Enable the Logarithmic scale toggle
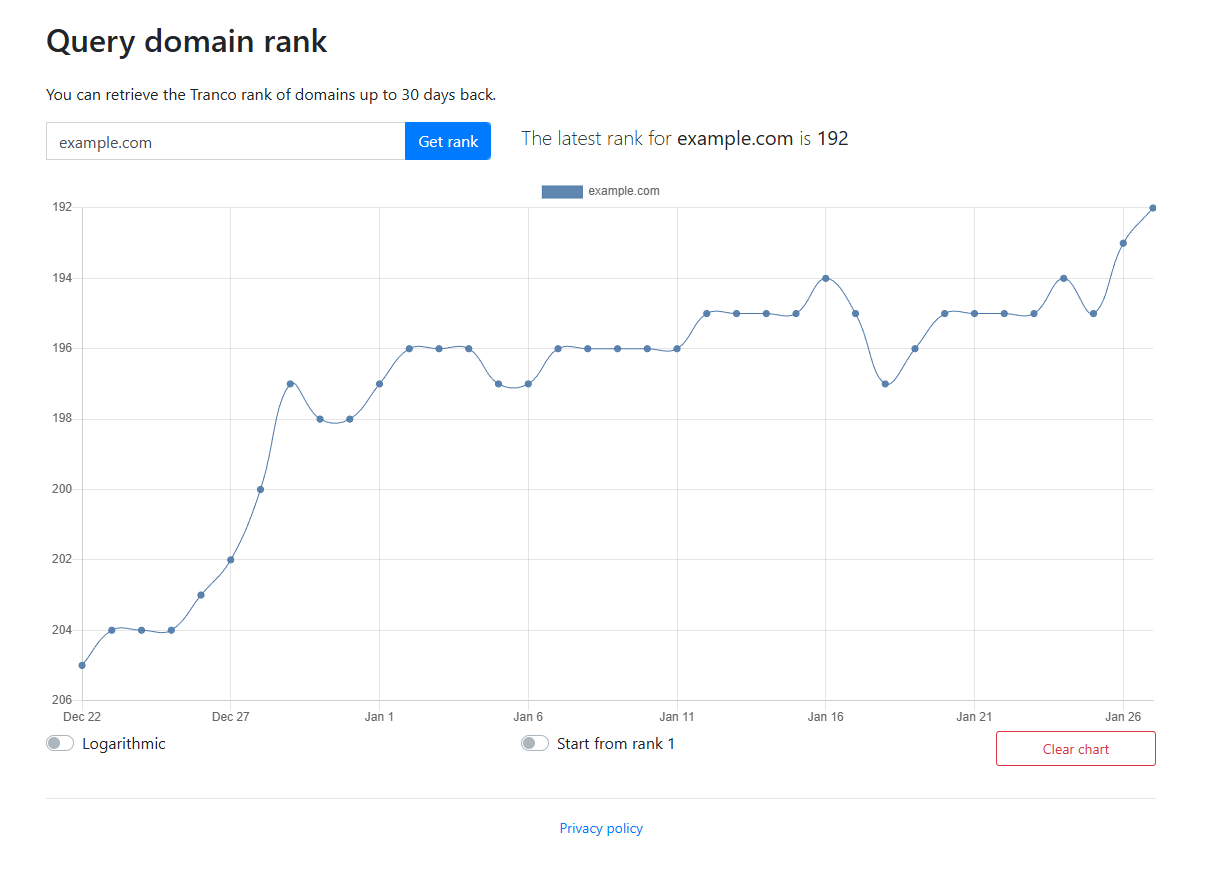This screenshot has width=1218, height=885. pos(60,743)
